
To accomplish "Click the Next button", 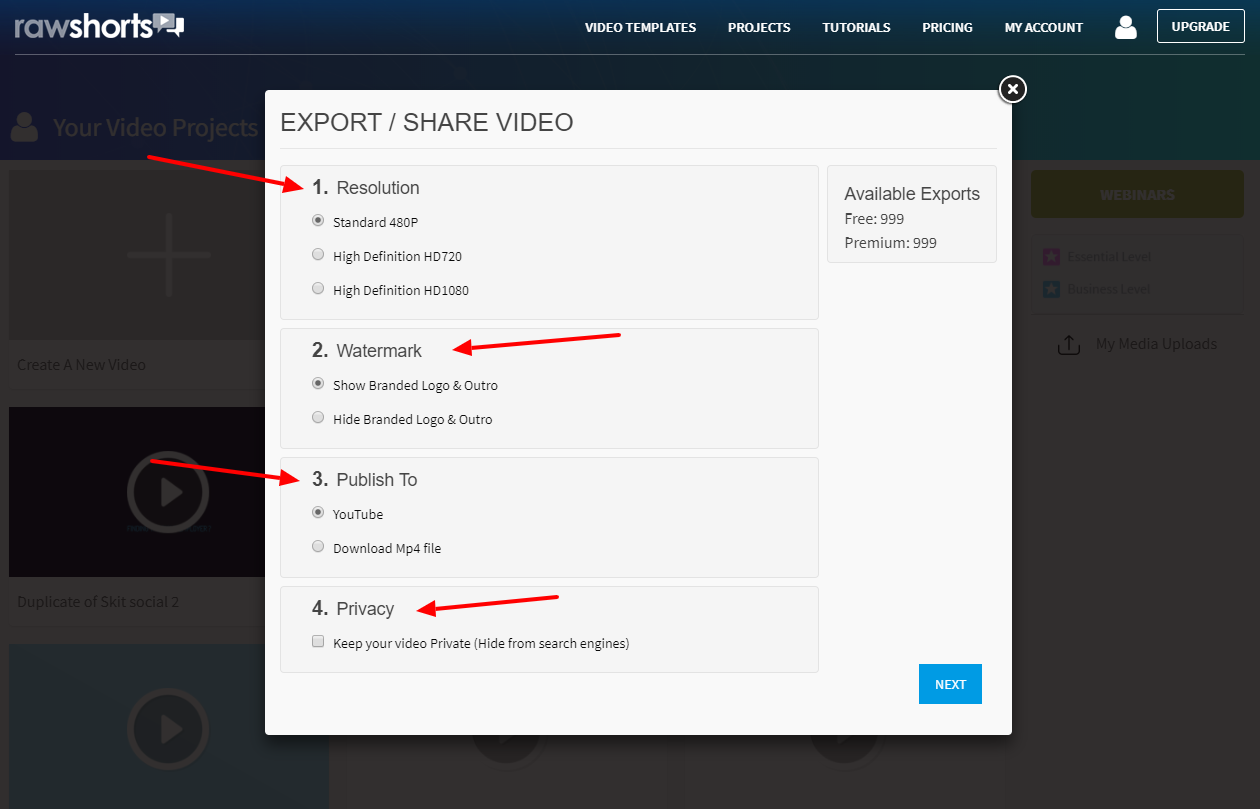I will coord(950,684).
